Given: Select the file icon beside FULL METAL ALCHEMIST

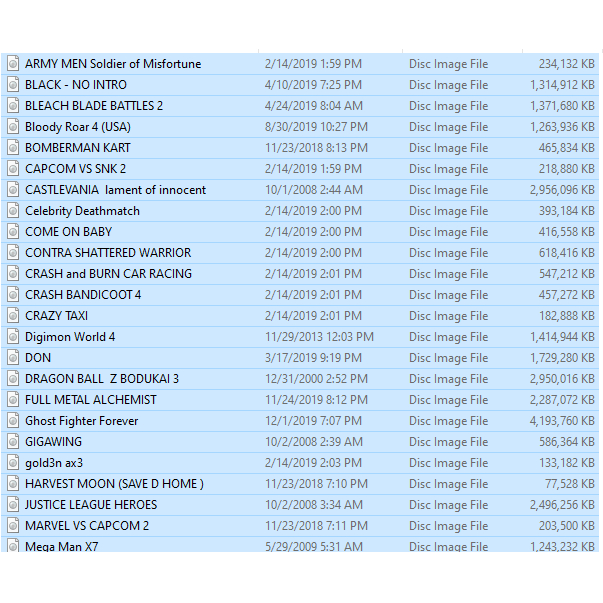Looking at the screenshot, I should click(13, 400).
